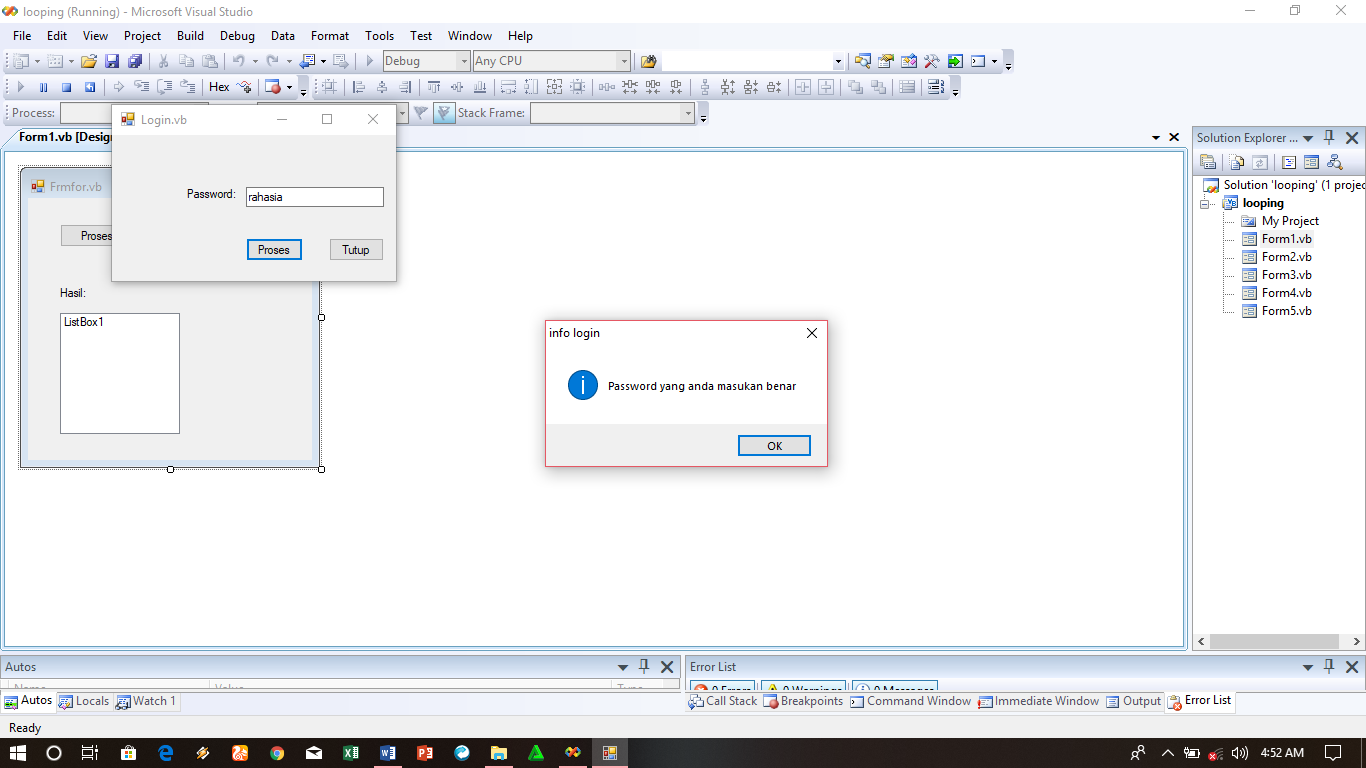Click the Undo icon on the toolbar
This screenshot has height=768, width=1366.
tap(240, 61)
